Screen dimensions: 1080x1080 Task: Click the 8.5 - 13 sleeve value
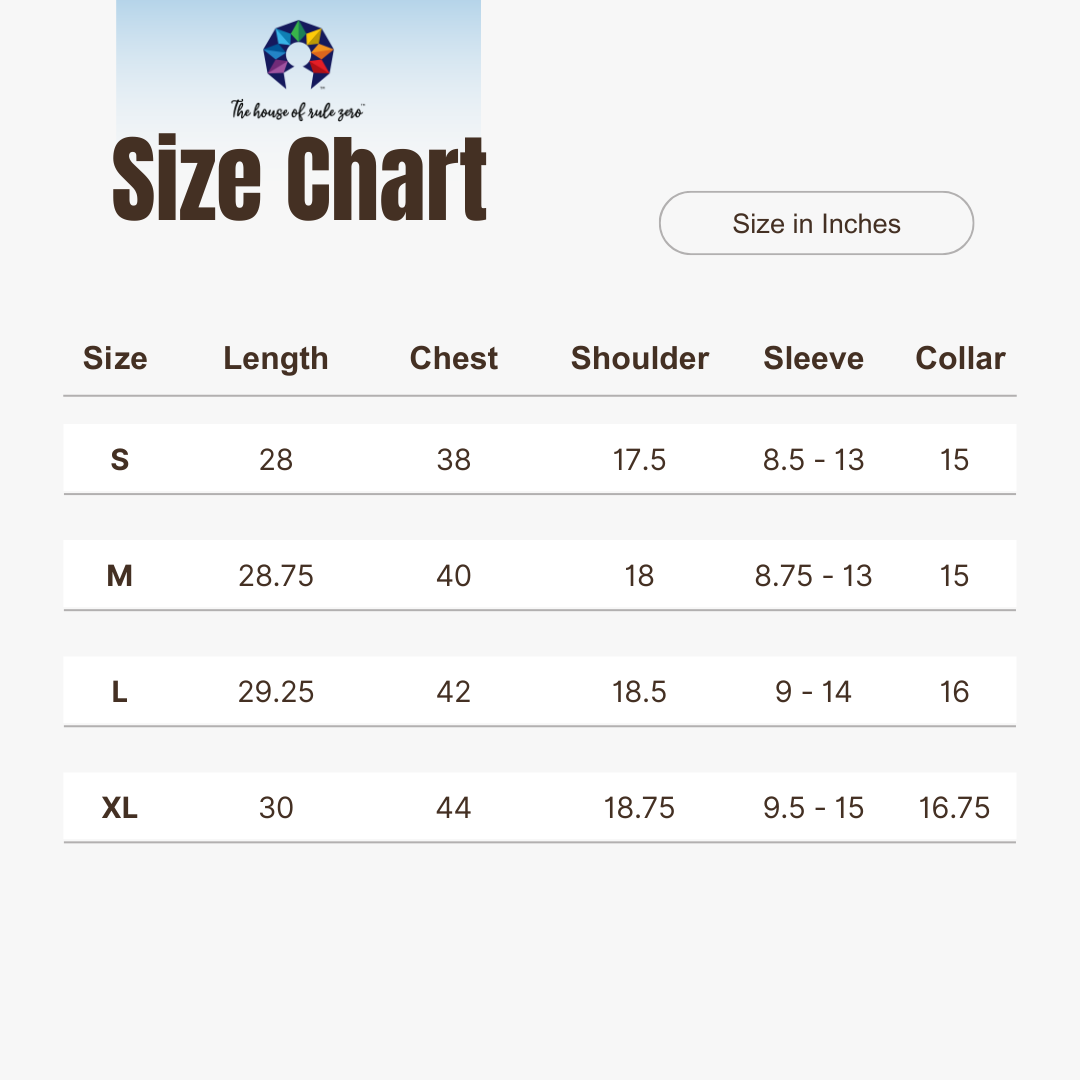coord(813,459)
